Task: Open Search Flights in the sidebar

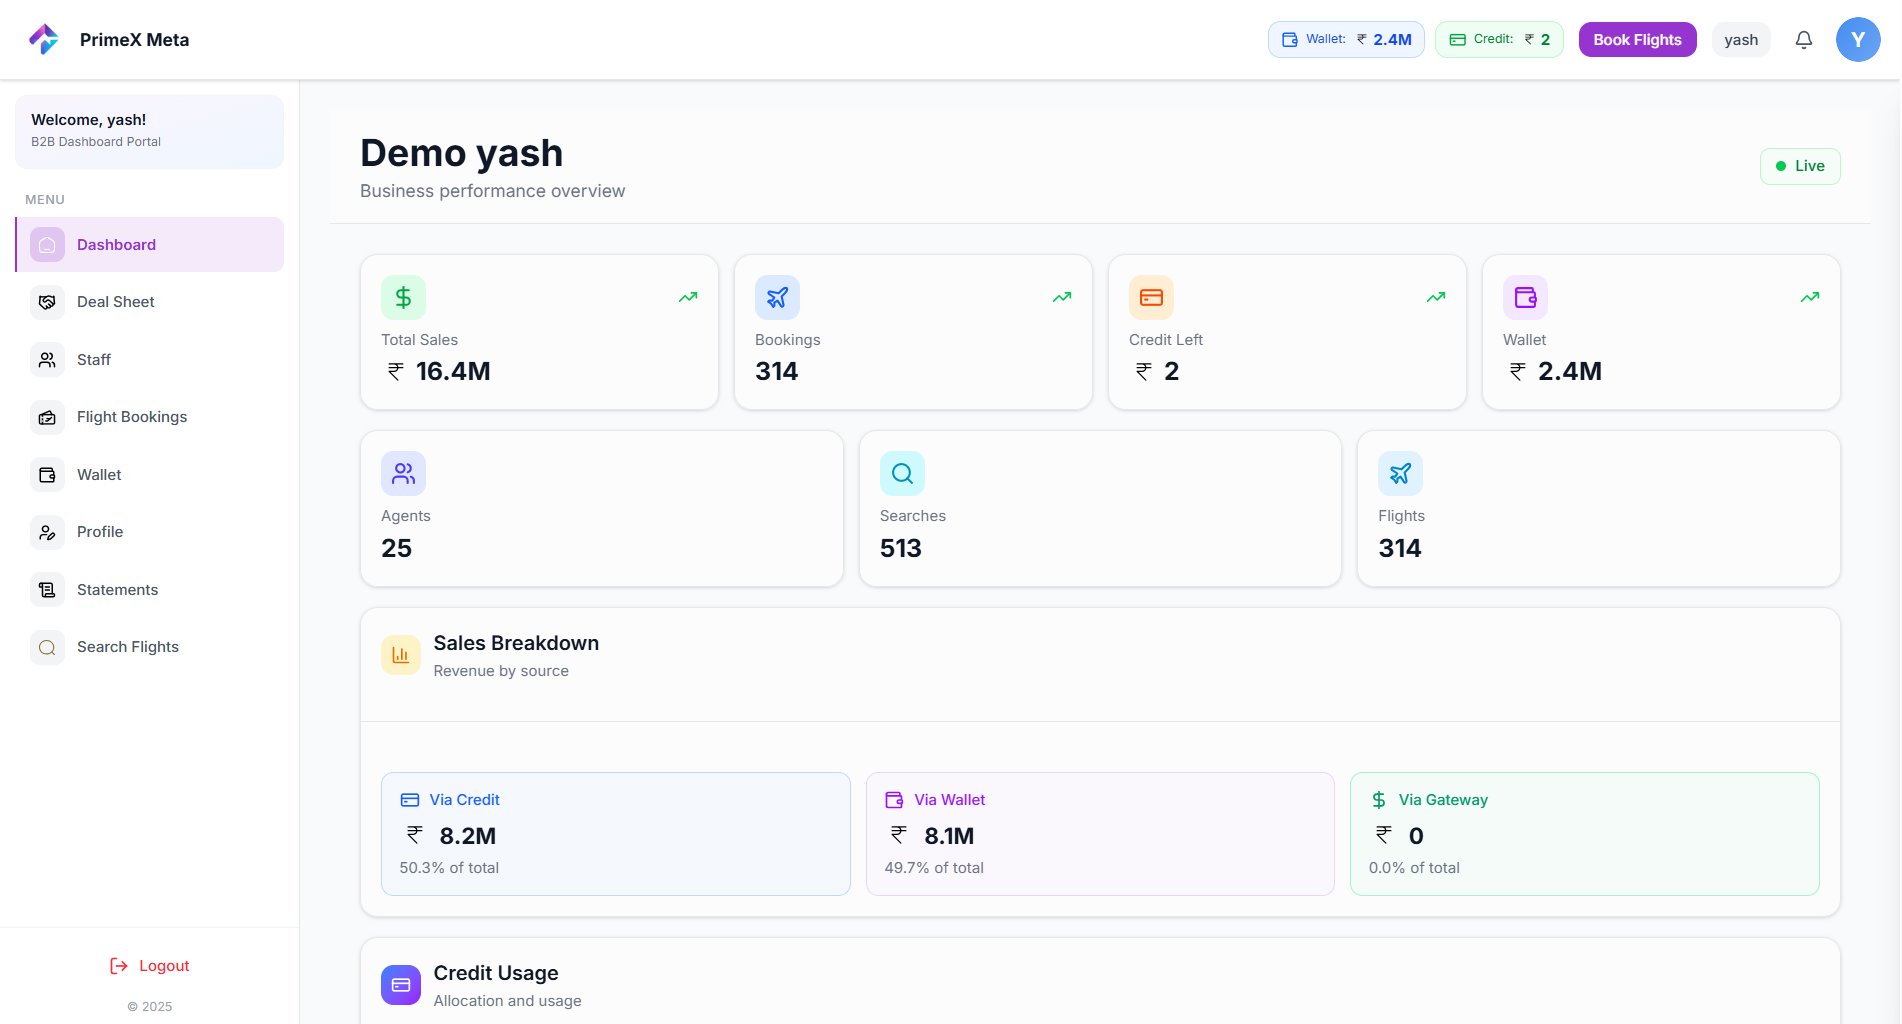Action: point(150,647)
